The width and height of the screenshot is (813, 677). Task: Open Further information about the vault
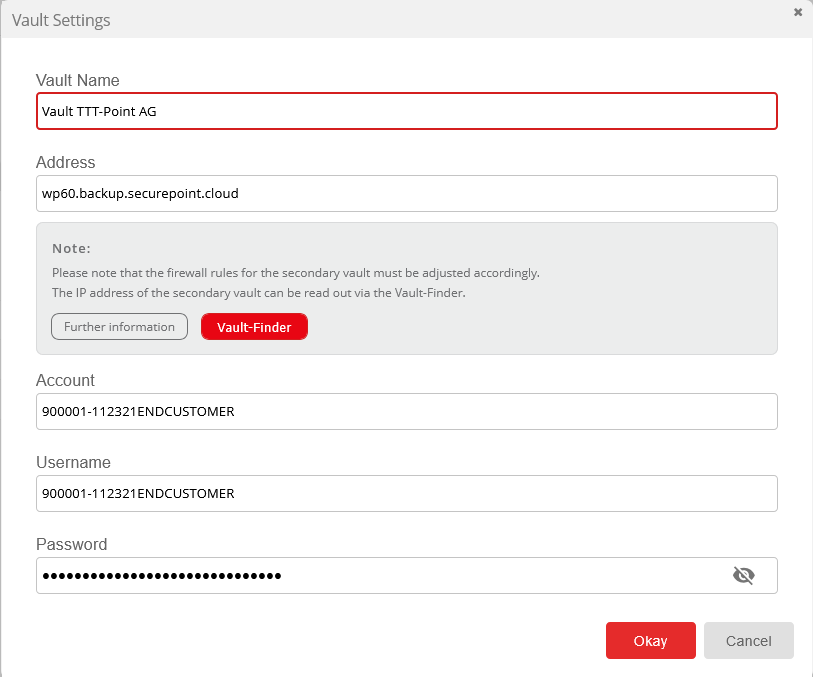click(119, 327)
